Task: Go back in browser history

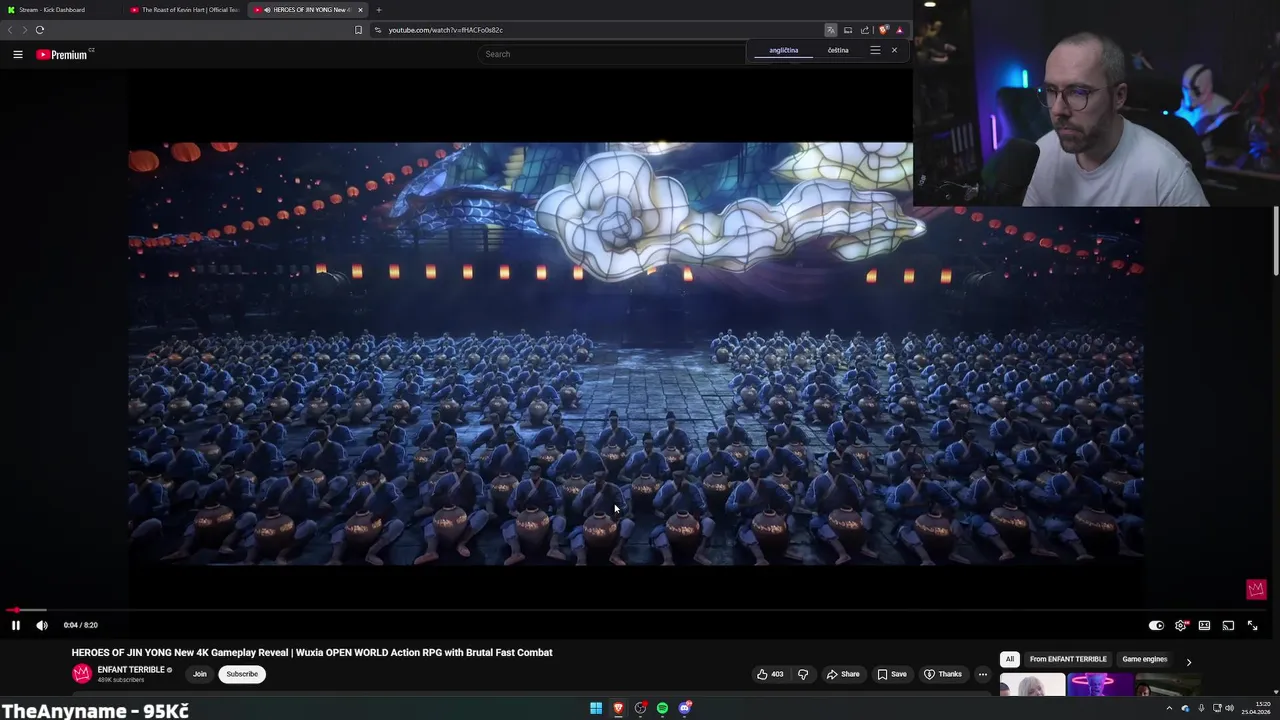Action: click(x=10, y=30)
